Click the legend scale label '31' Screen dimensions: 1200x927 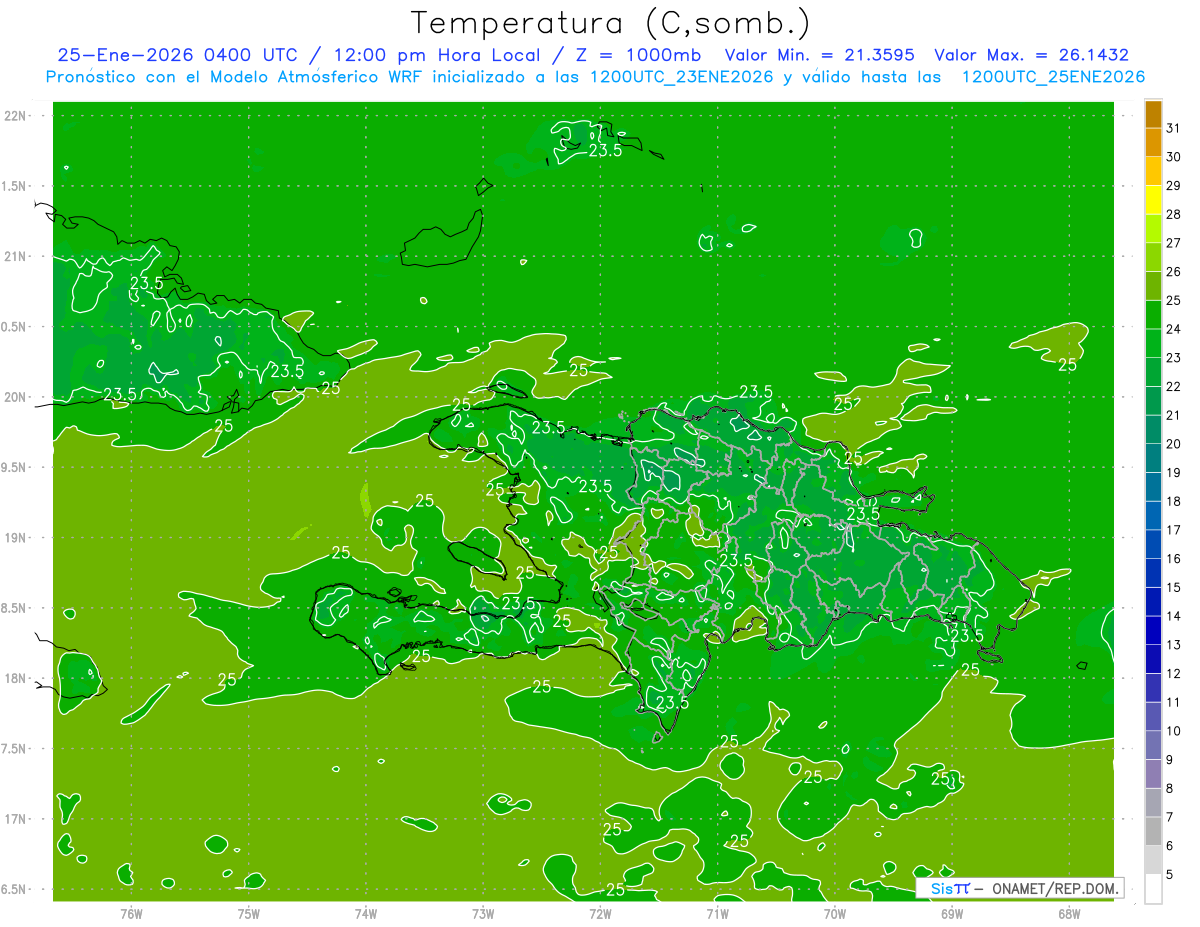(1173, 128)
